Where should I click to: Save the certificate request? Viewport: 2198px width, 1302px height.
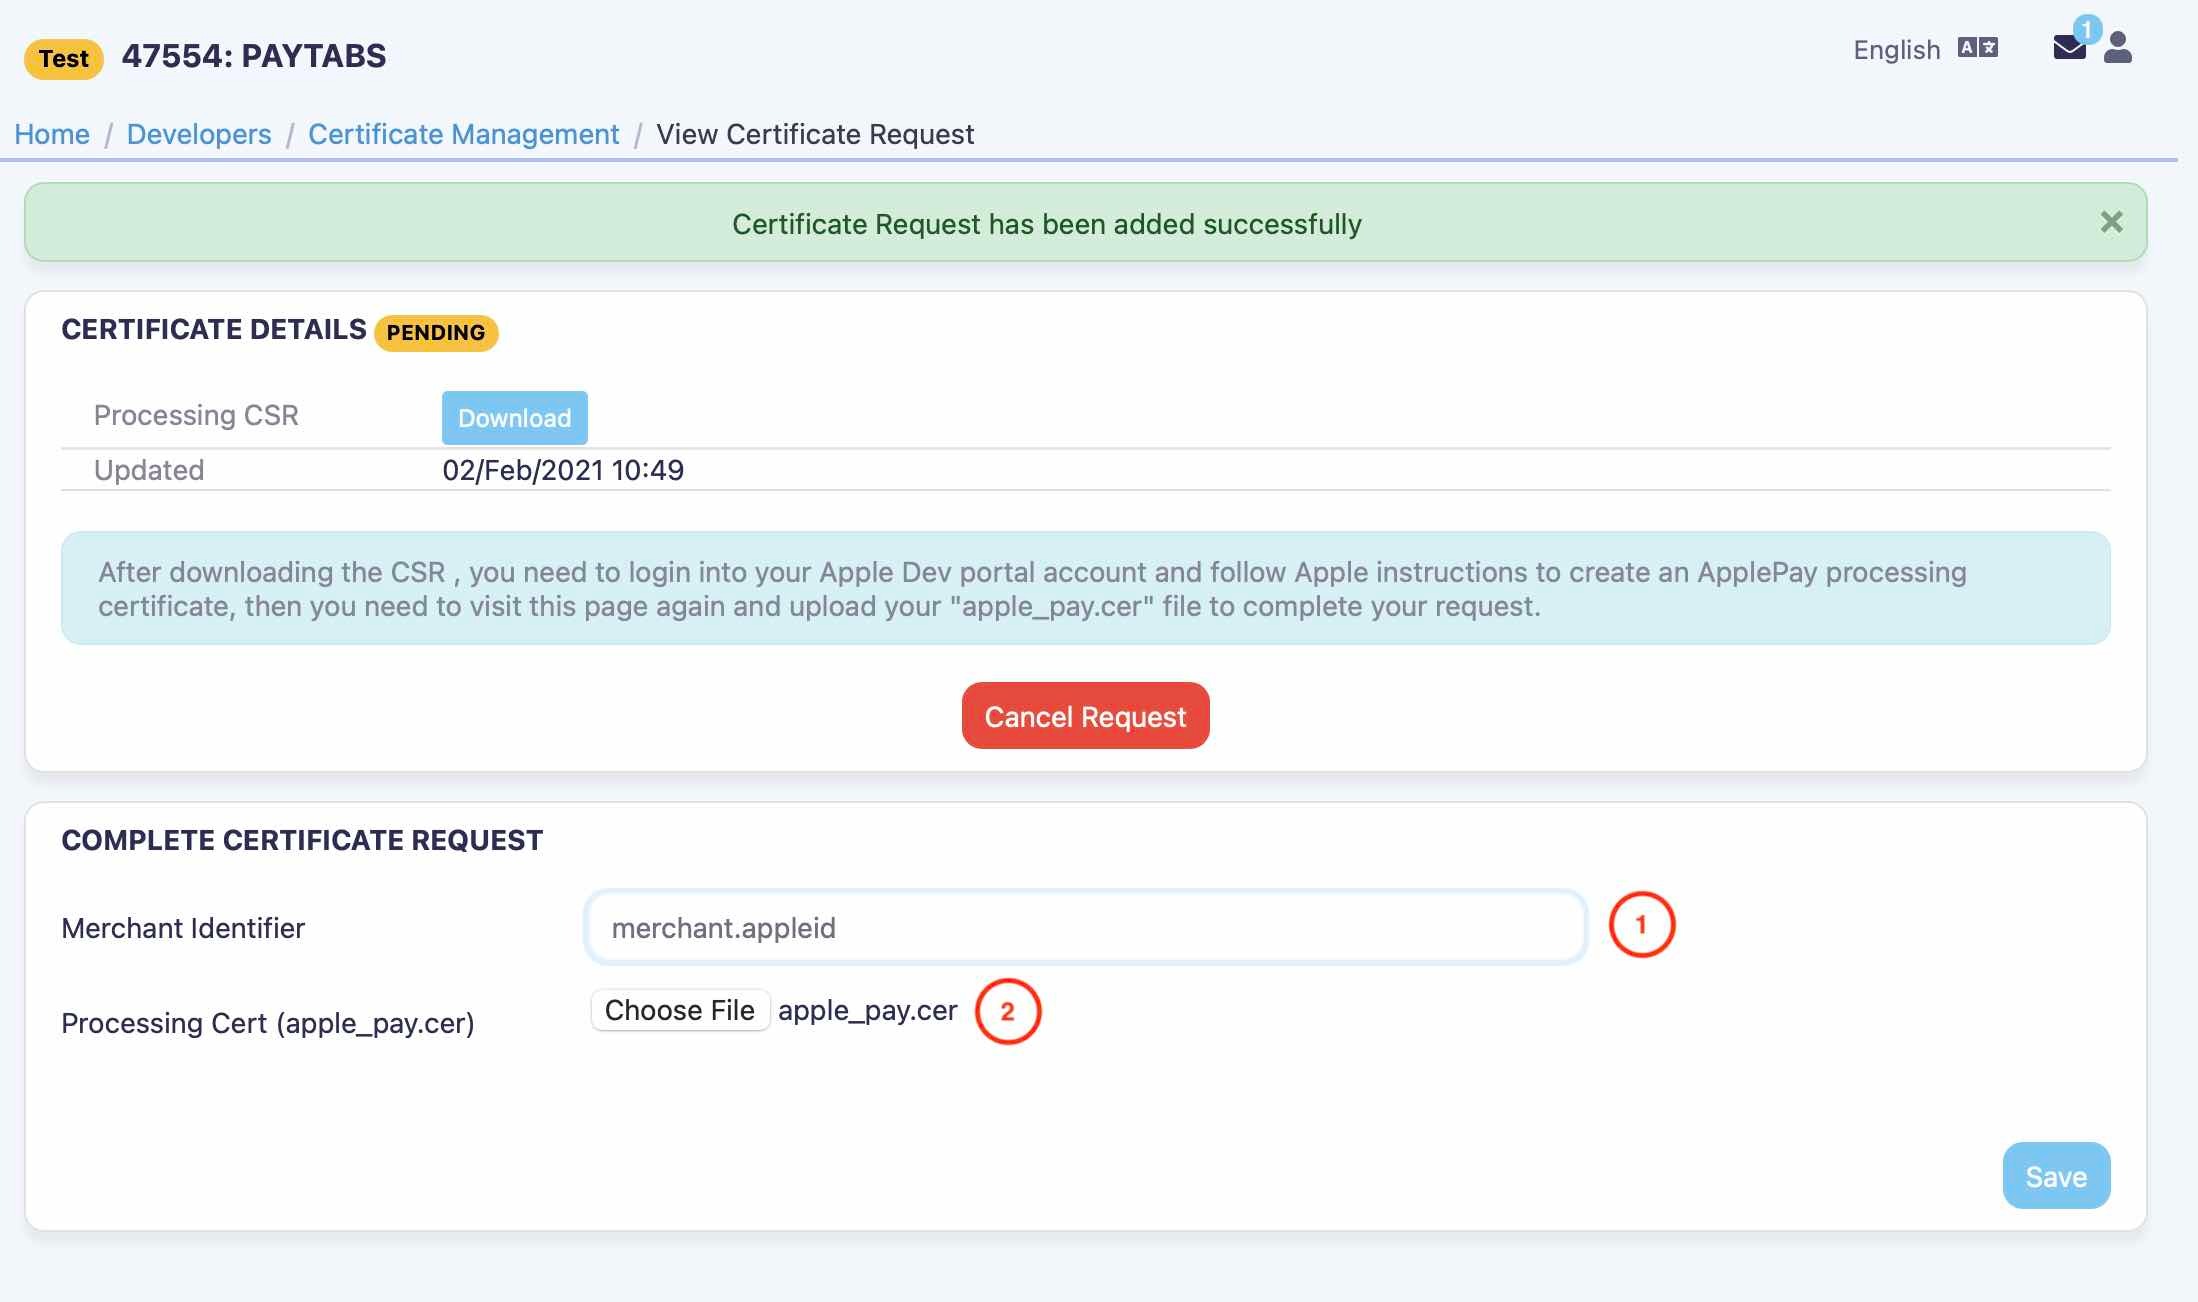[2055, 1176]
